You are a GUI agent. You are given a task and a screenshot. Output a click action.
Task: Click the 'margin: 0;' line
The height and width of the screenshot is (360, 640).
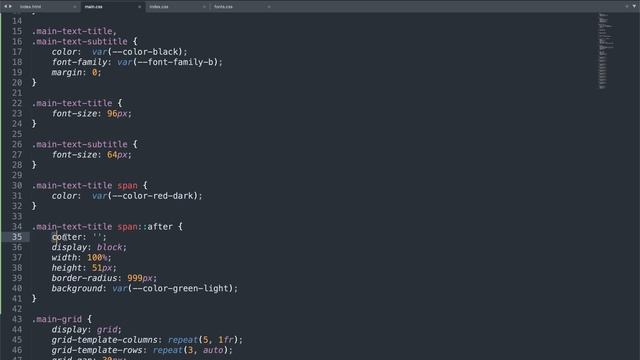pos(76,72)
